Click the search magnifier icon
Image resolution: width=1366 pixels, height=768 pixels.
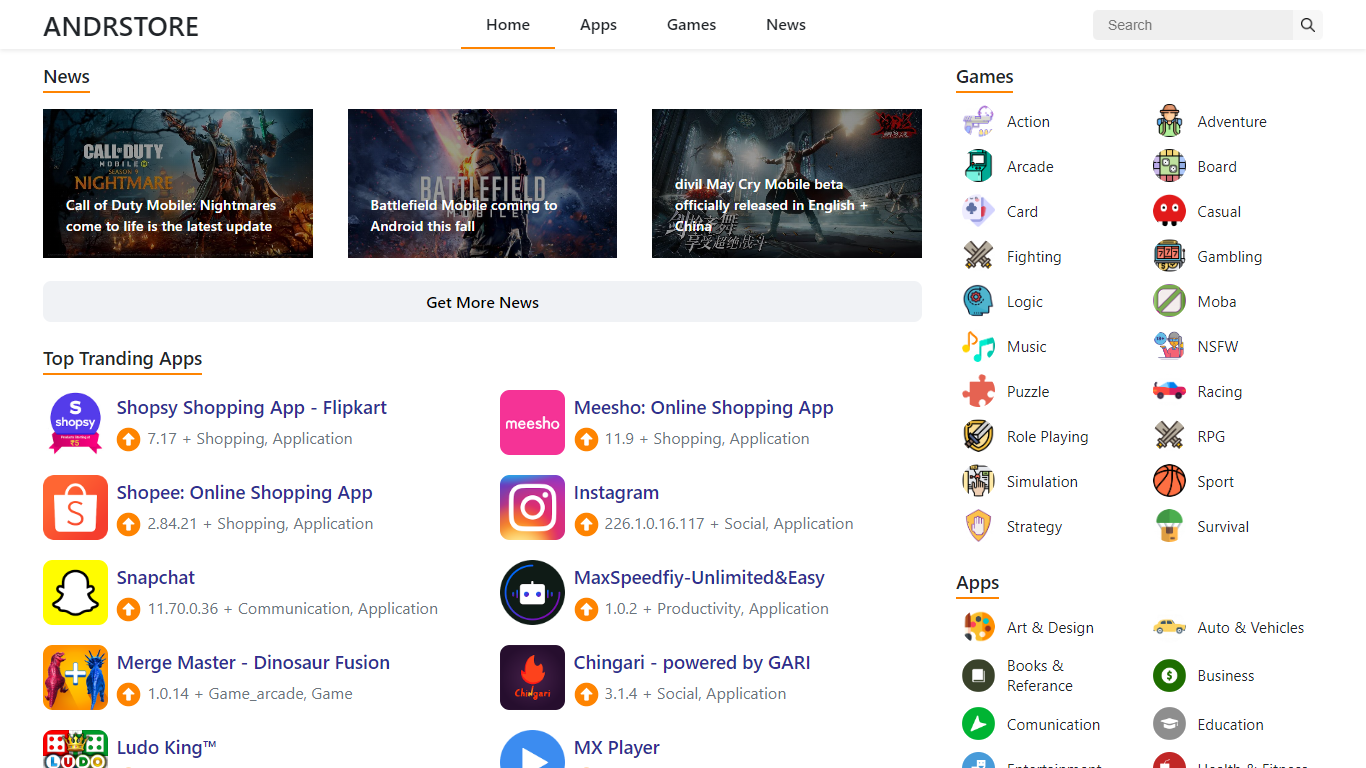pyautogui.click(x=1307, y=25)
